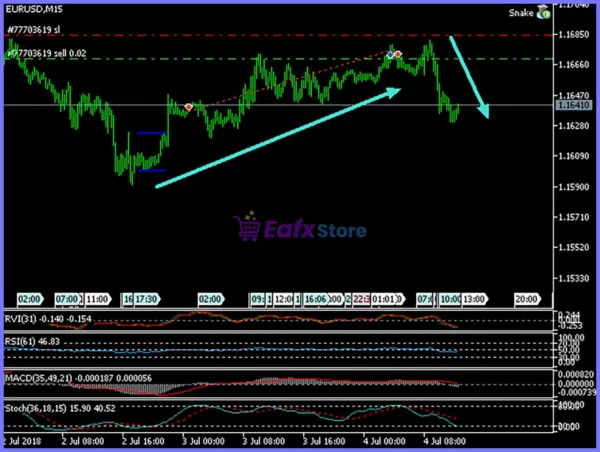
Task: Click the 3 Jul 00:00 time axis label
Action: (x=203, y=441)
